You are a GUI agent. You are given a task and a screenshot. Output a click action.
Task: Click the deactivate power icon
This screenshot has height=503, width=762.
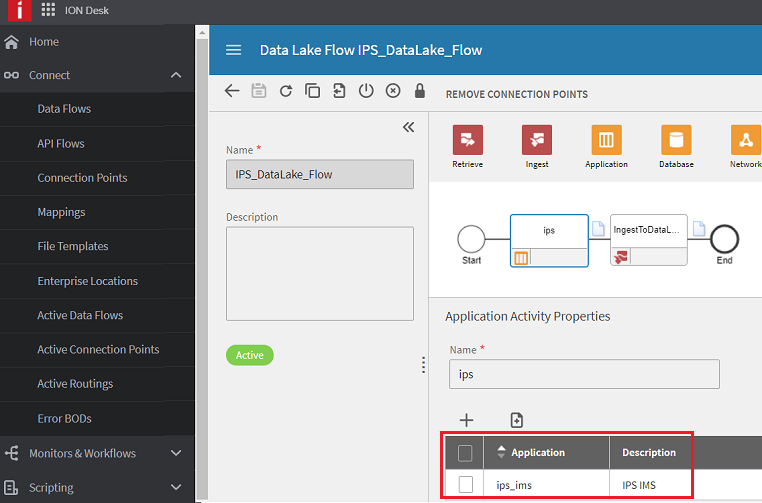(x=366, y=91)
